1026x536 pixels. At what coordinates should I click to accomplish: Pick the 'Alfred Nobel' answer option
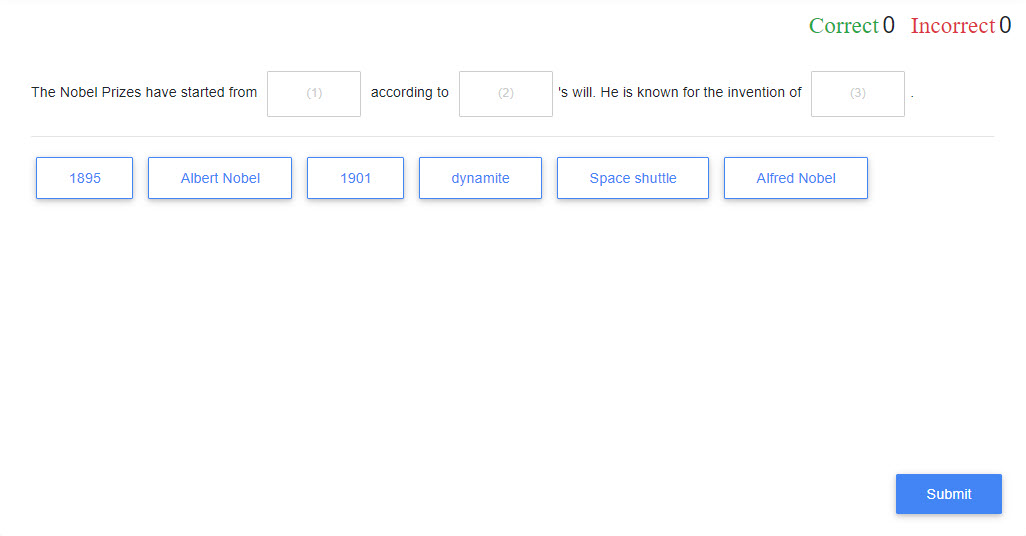[x=796, y=178]
